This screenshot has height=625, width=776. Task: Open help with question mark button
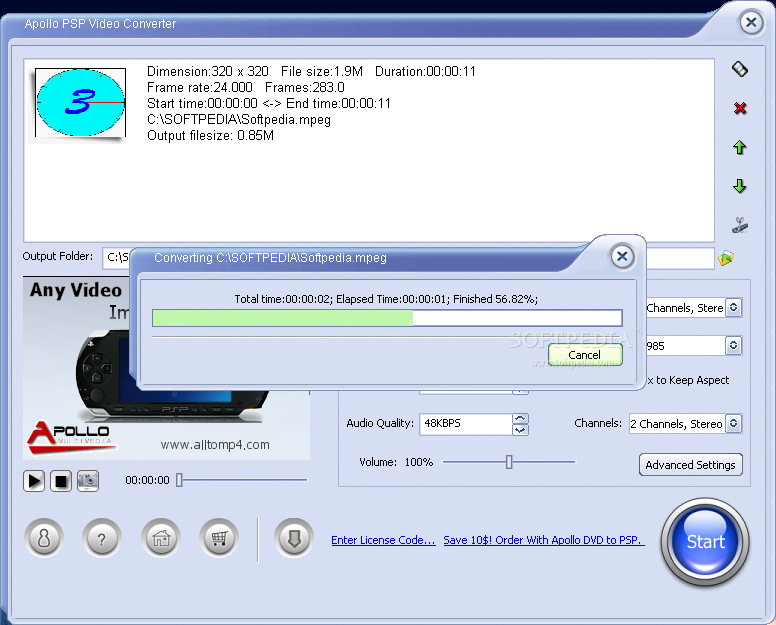click(x=101, y=538)
